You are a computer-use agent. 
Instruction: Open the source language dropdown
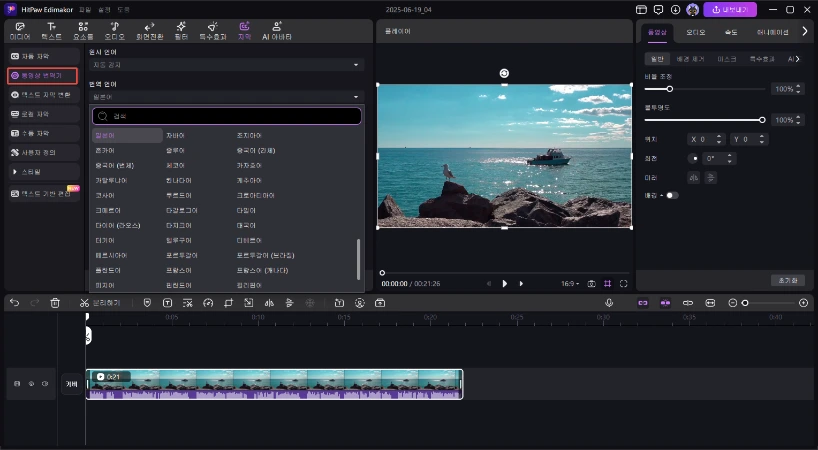[226, 65]
